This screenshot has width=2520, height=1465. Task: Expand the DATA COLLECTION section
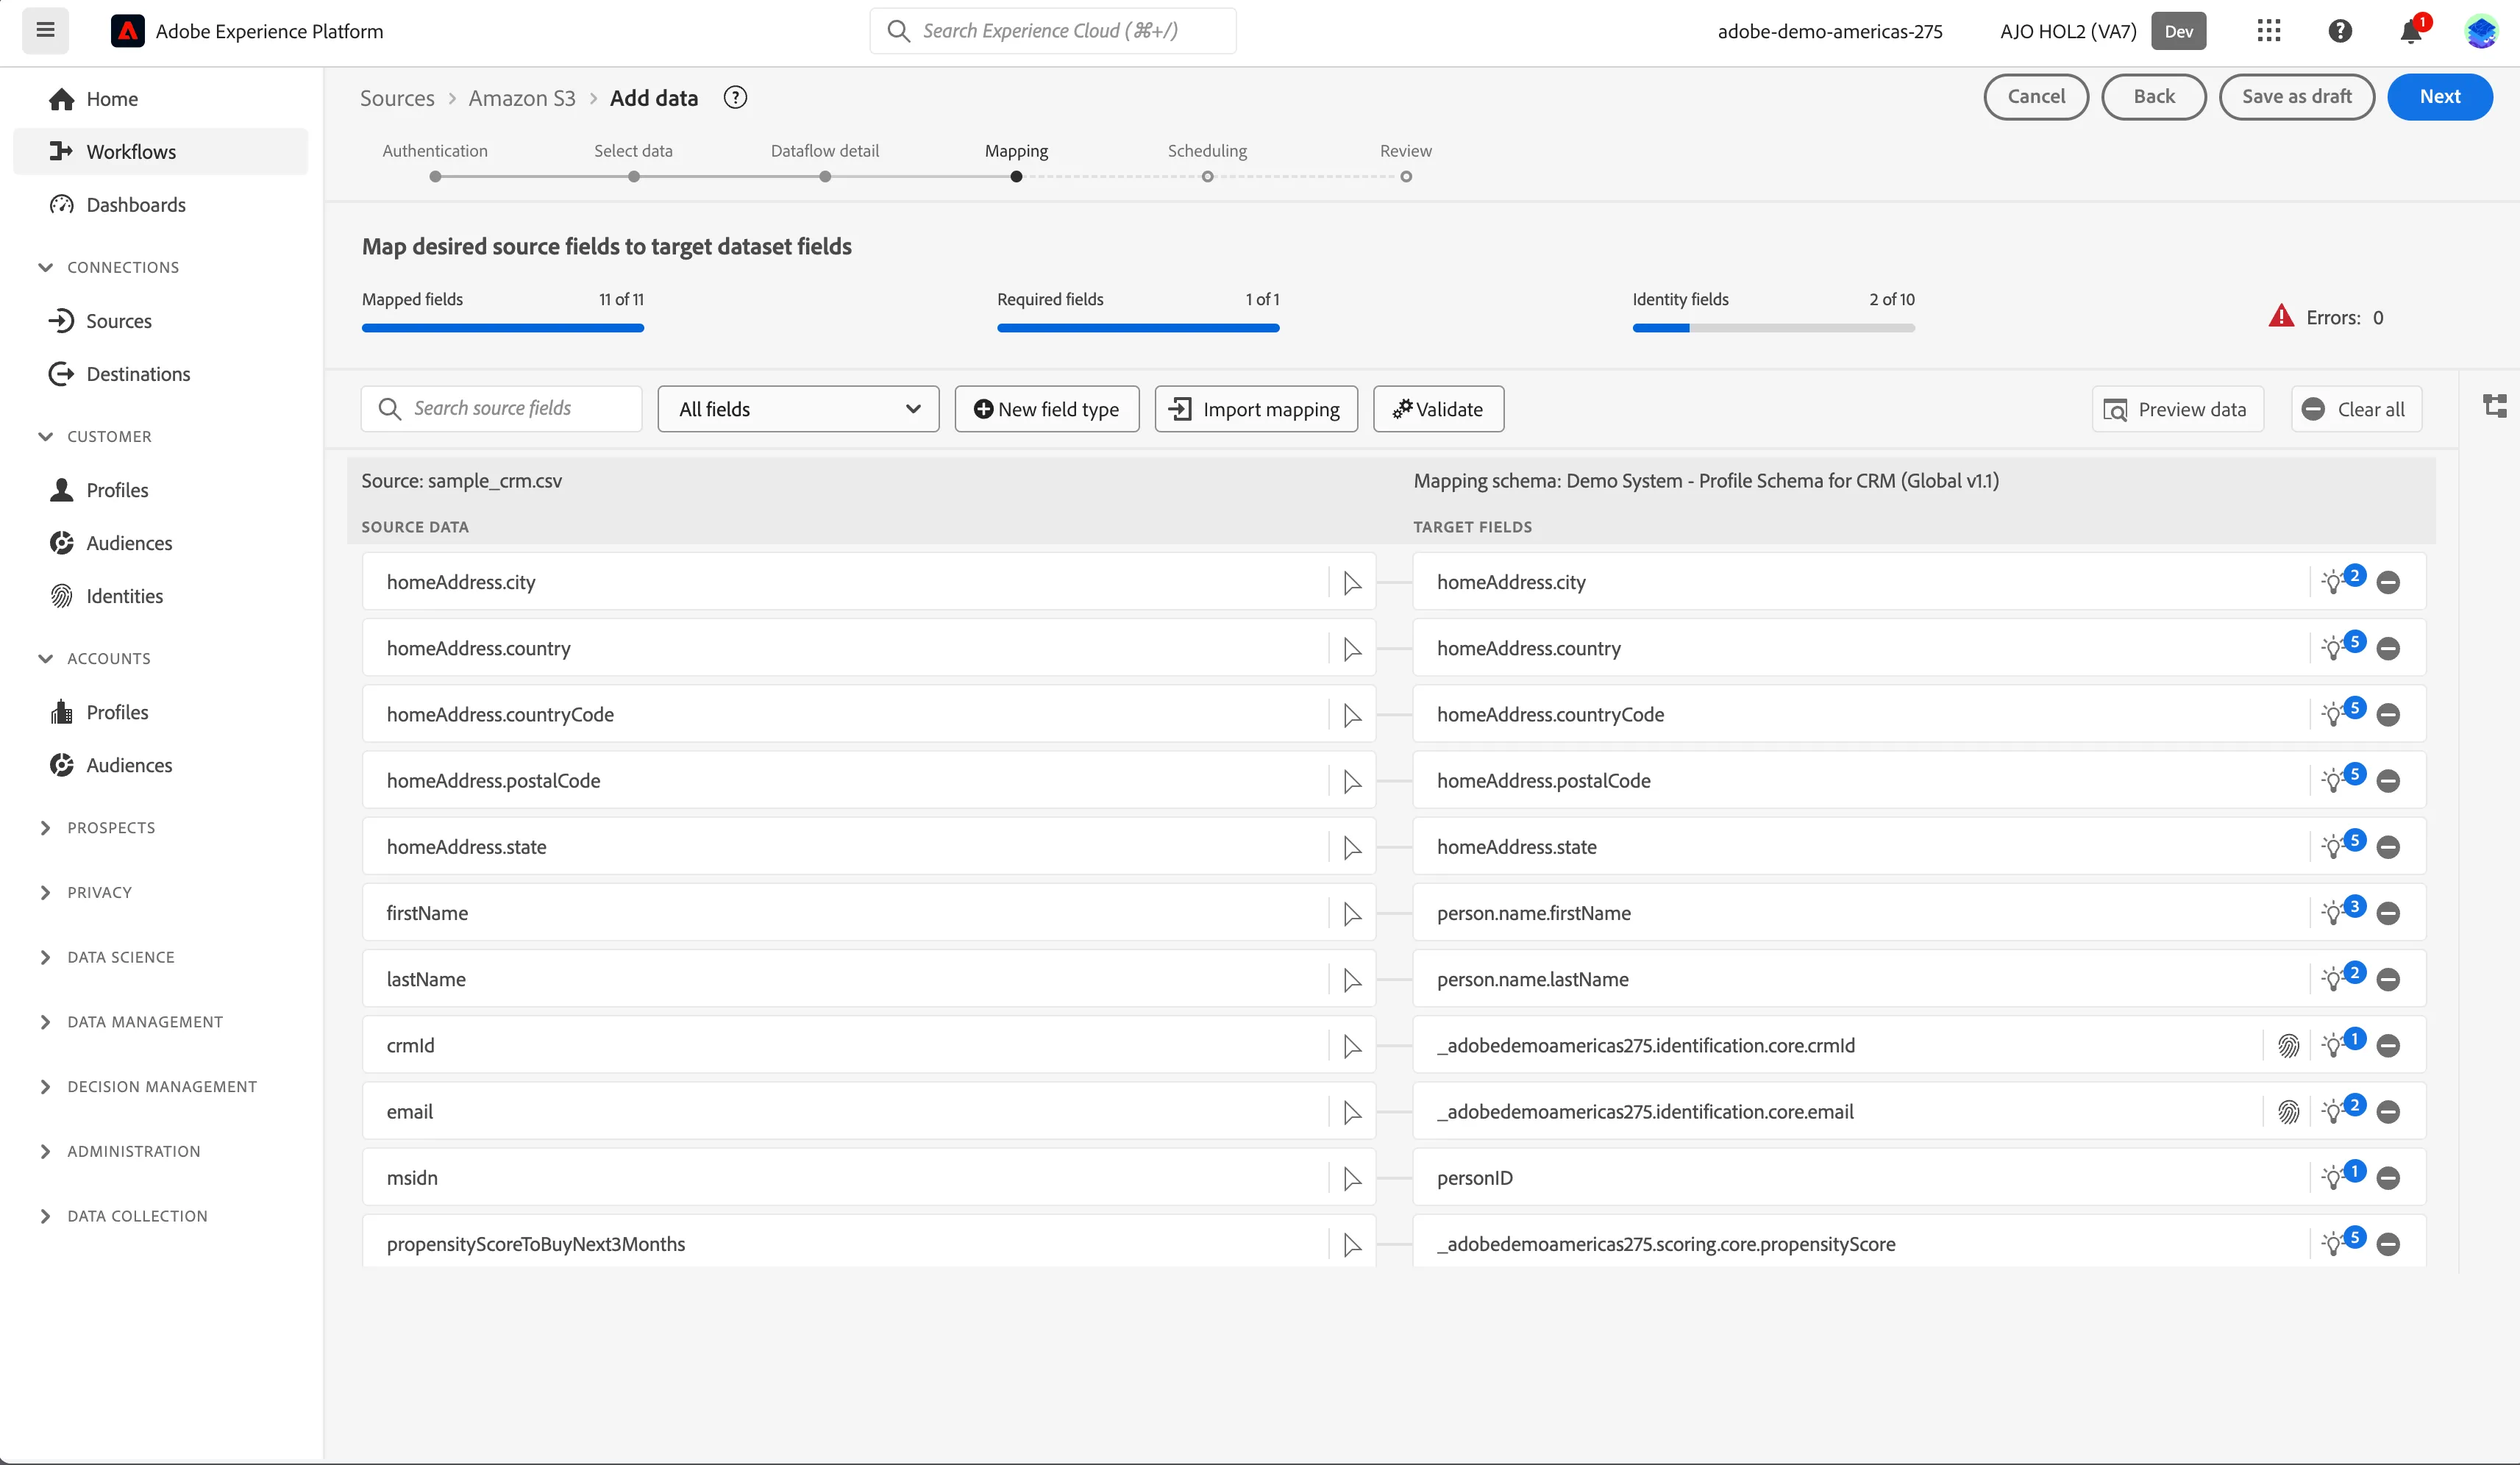click(x=45, y=1216)
